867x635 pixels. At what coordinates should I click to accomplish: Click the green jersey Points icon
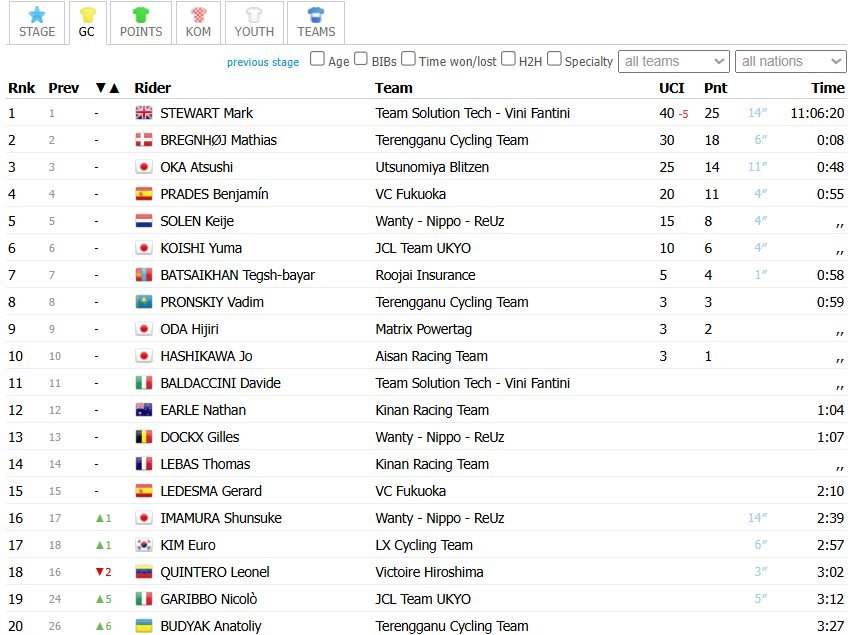141,14
